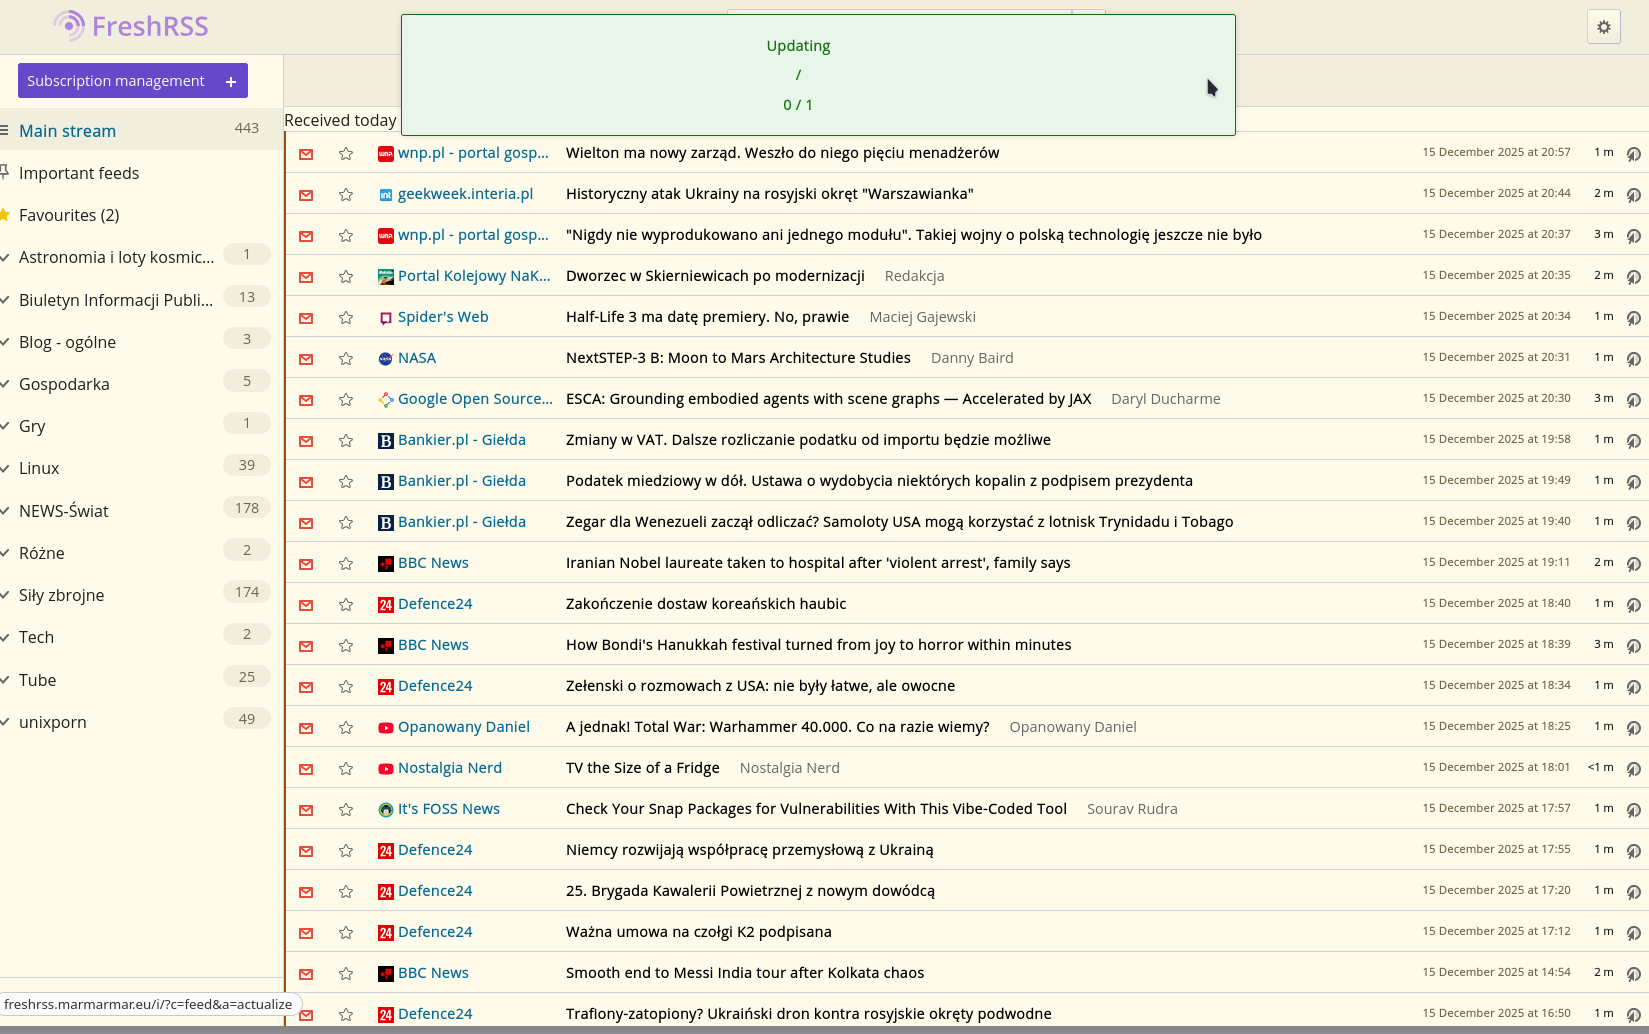1649x1034 pixels.
Task: Click author name Sourav Rudra
Action: pyautogui.click(x=1132, y=809)
